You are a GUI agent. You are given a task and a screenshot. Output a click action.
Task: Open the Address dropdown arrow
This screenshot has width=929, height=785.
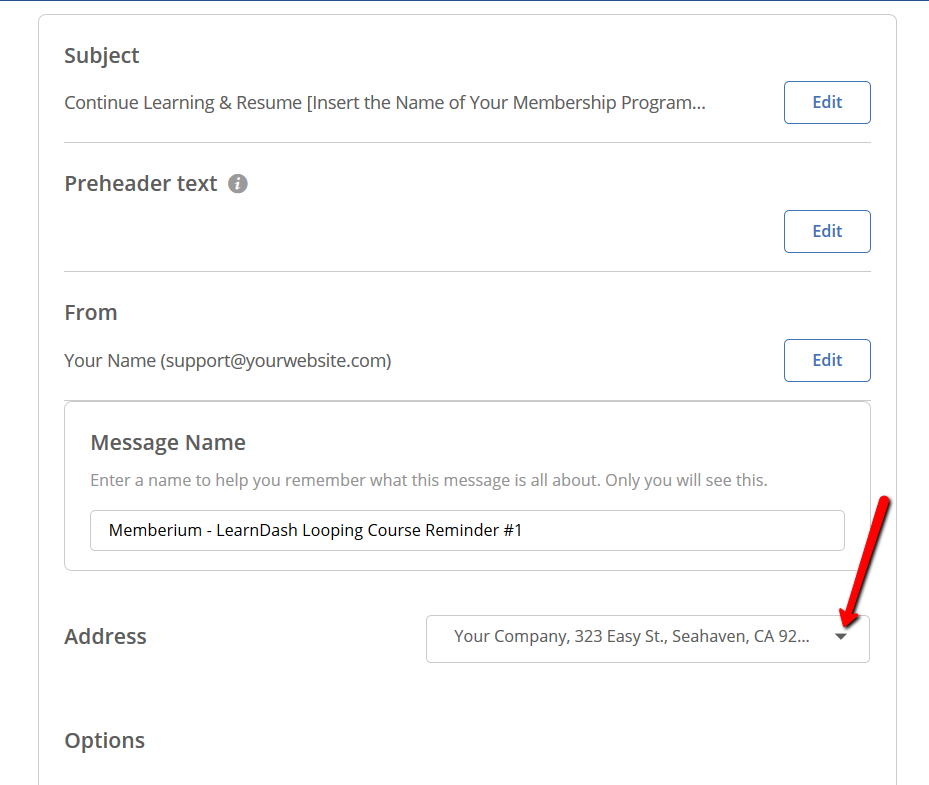(841, 637)
